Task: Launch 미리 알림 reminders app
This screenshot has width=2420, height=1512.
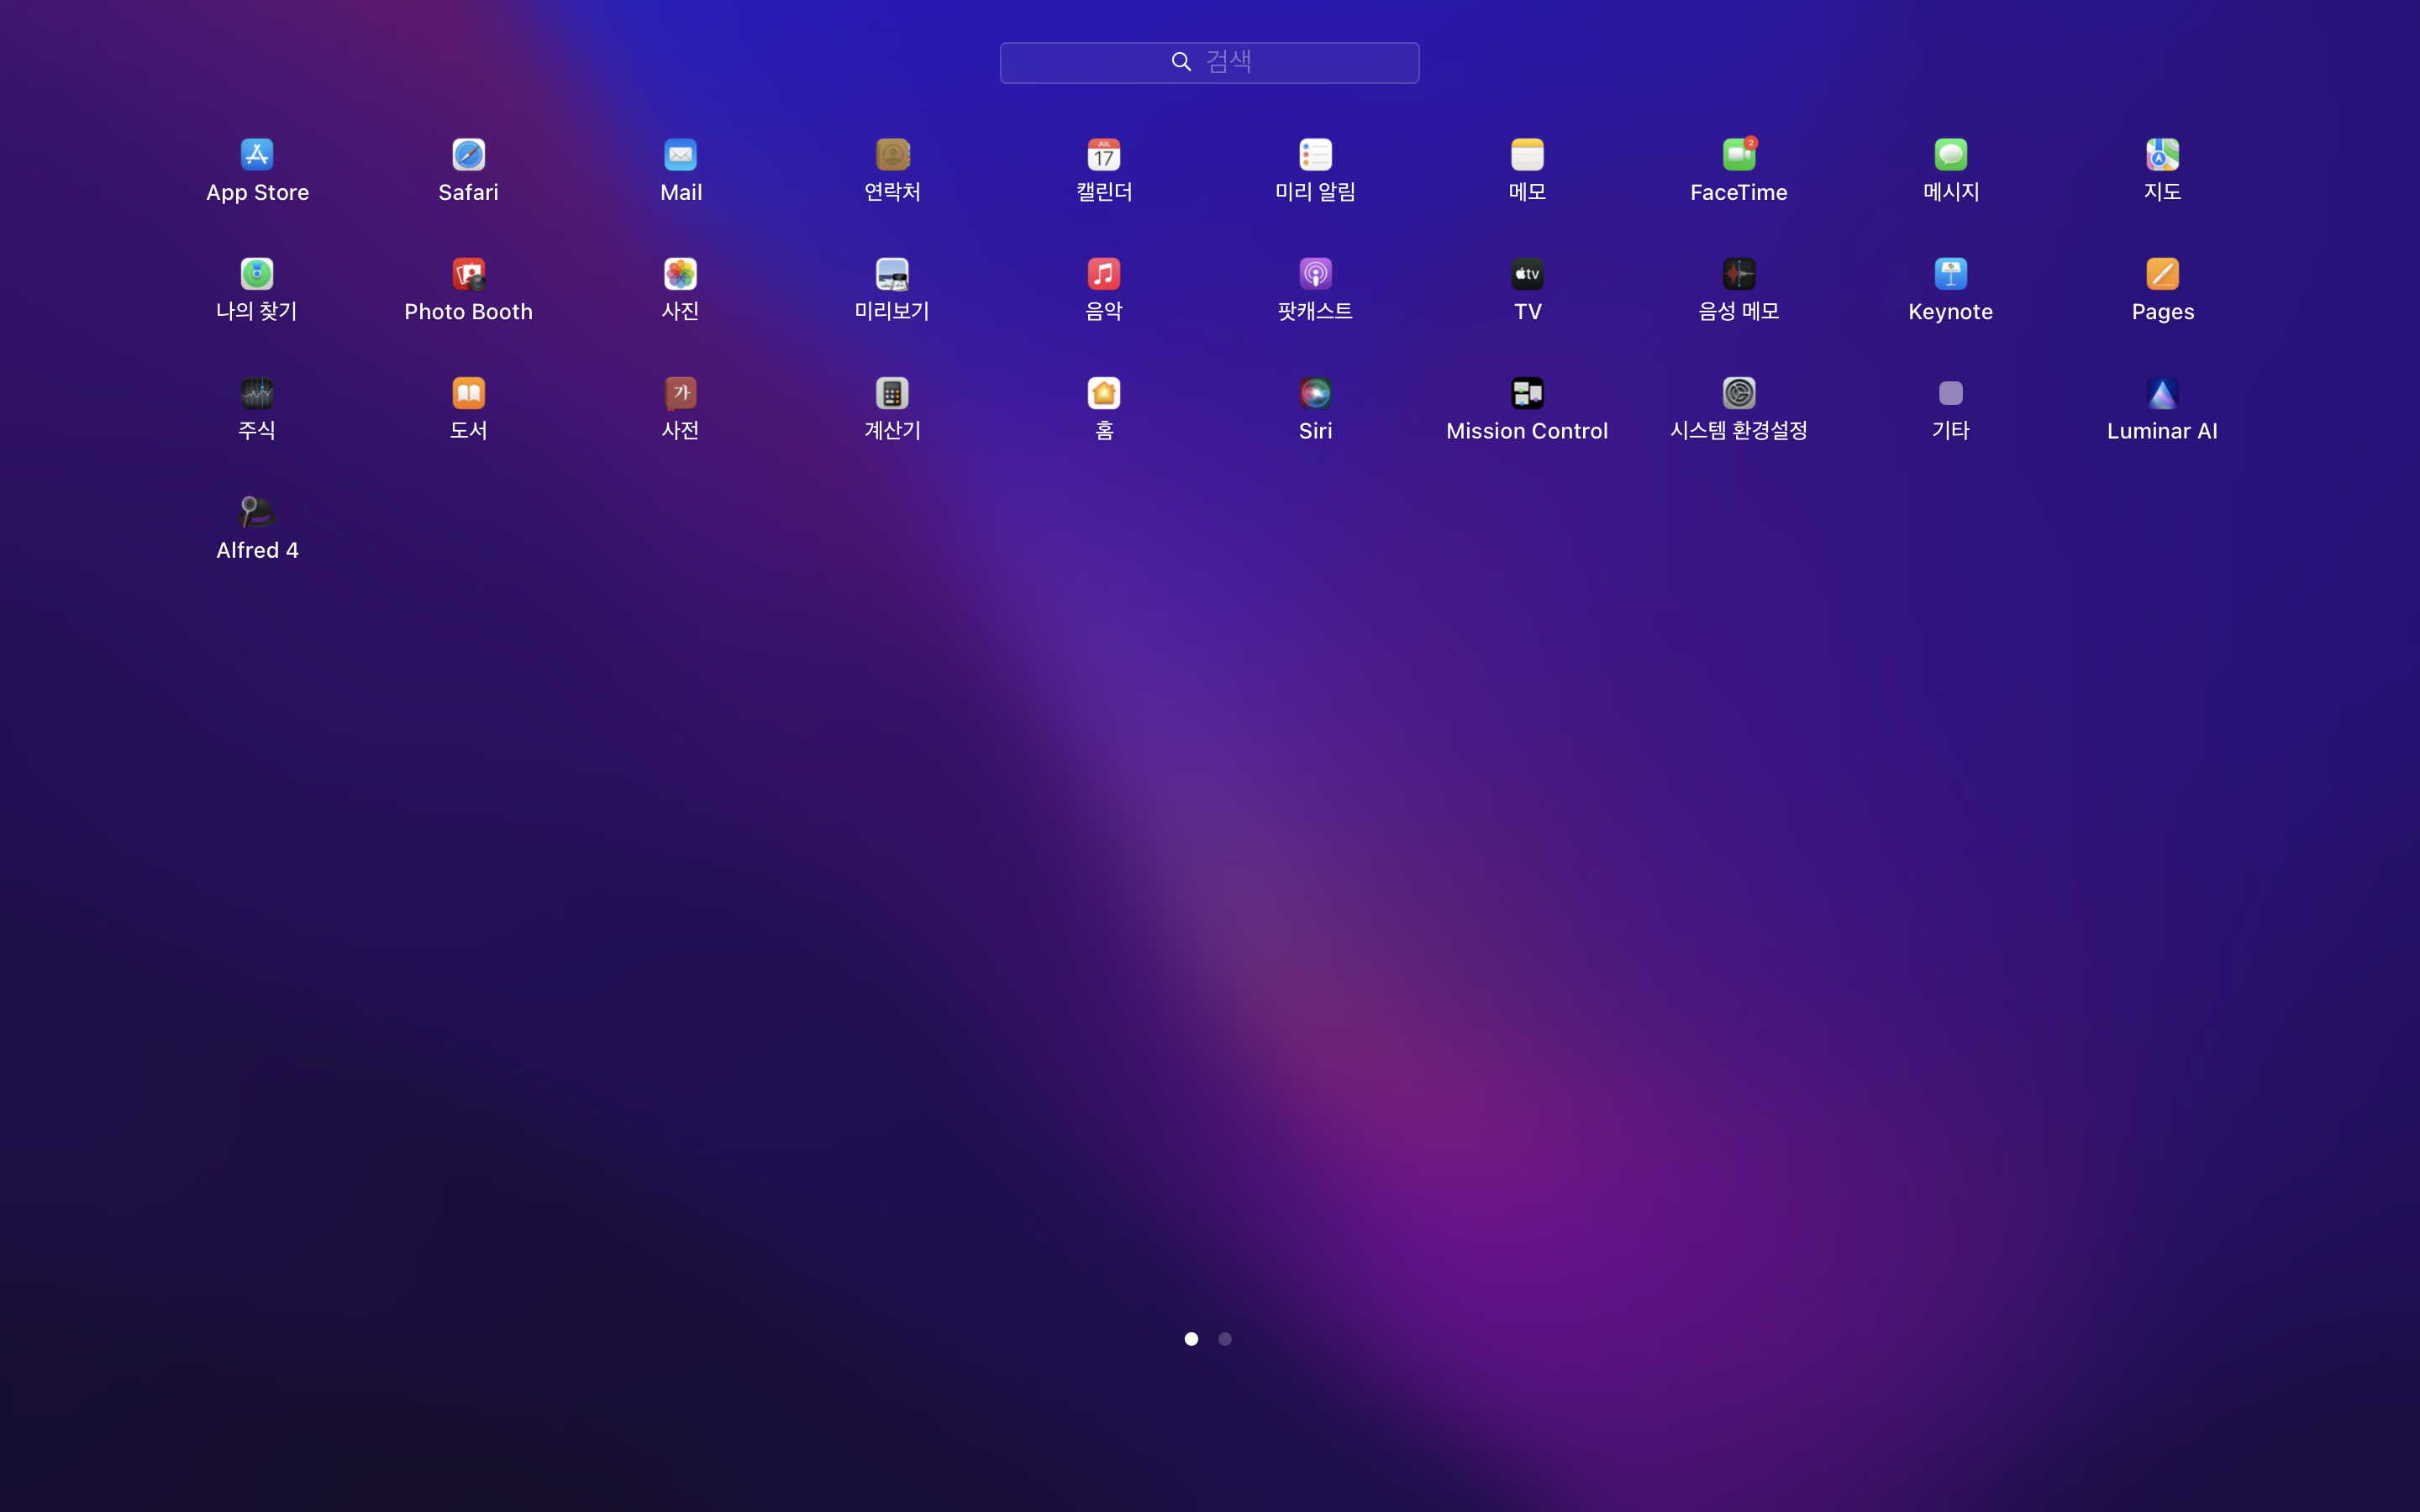Action: [1315, 155]
